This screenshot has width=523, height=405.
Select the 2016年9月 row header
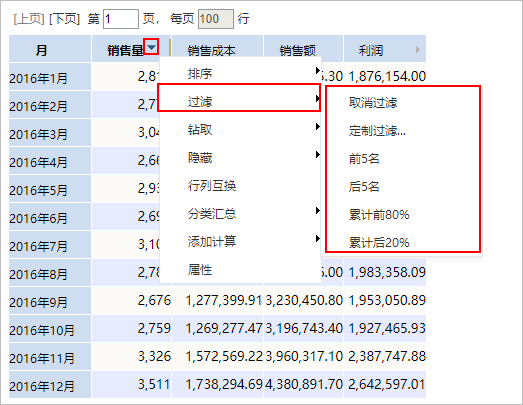pyautogui.click(x=50, y=301)
